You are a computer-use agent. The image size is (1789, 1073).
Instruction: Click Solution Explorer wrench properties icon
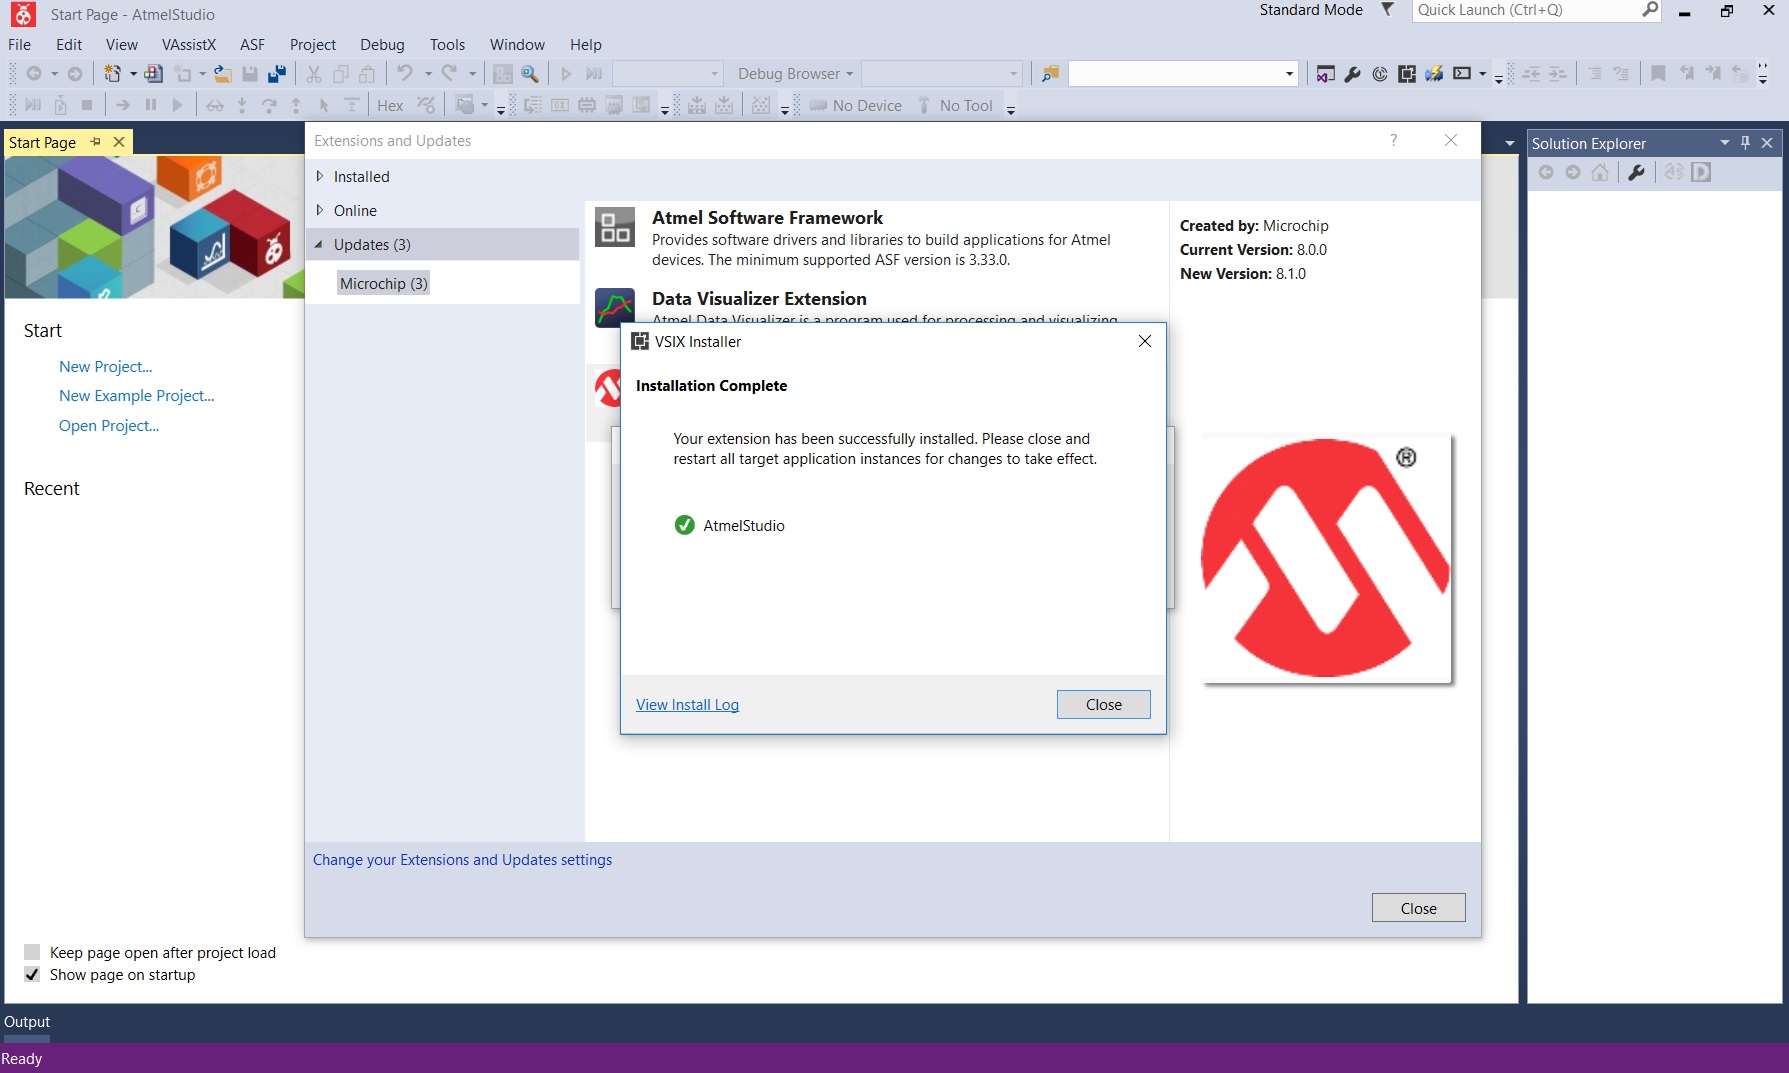(x=1636, y=173)
